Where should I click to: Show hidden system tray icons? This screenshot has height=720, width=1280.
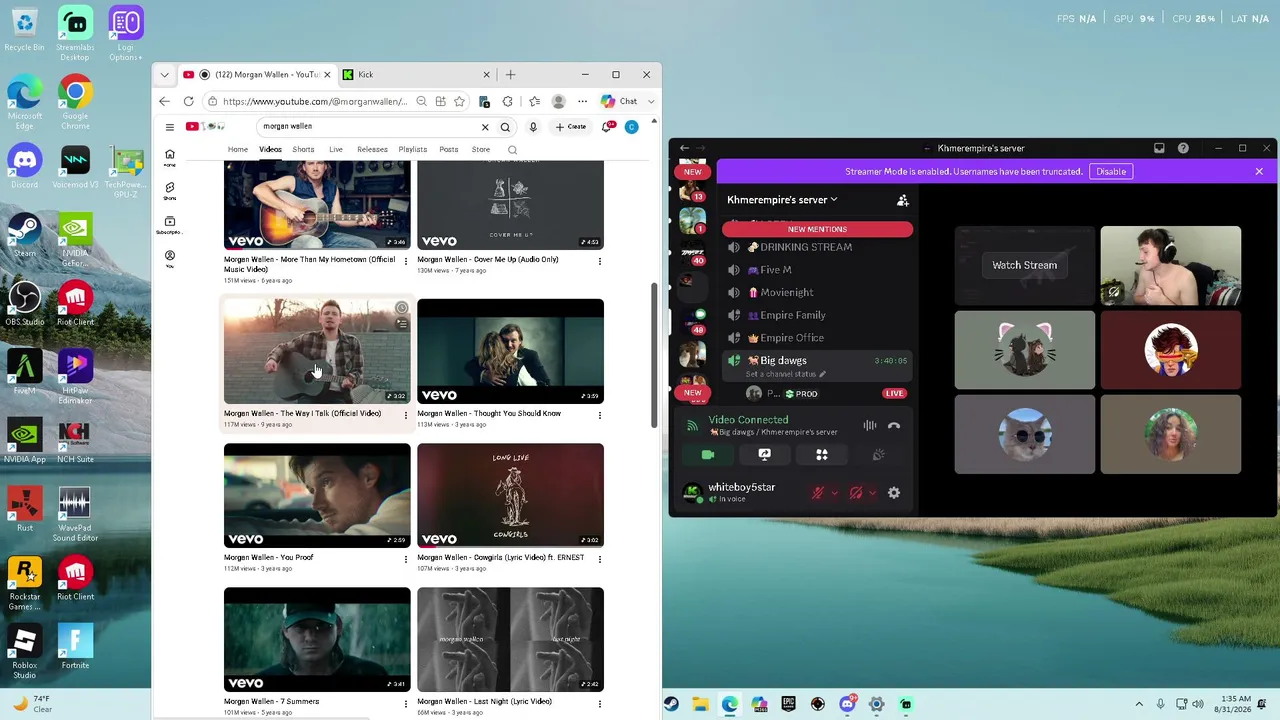pyautogui.click(x=1139, y=705)
